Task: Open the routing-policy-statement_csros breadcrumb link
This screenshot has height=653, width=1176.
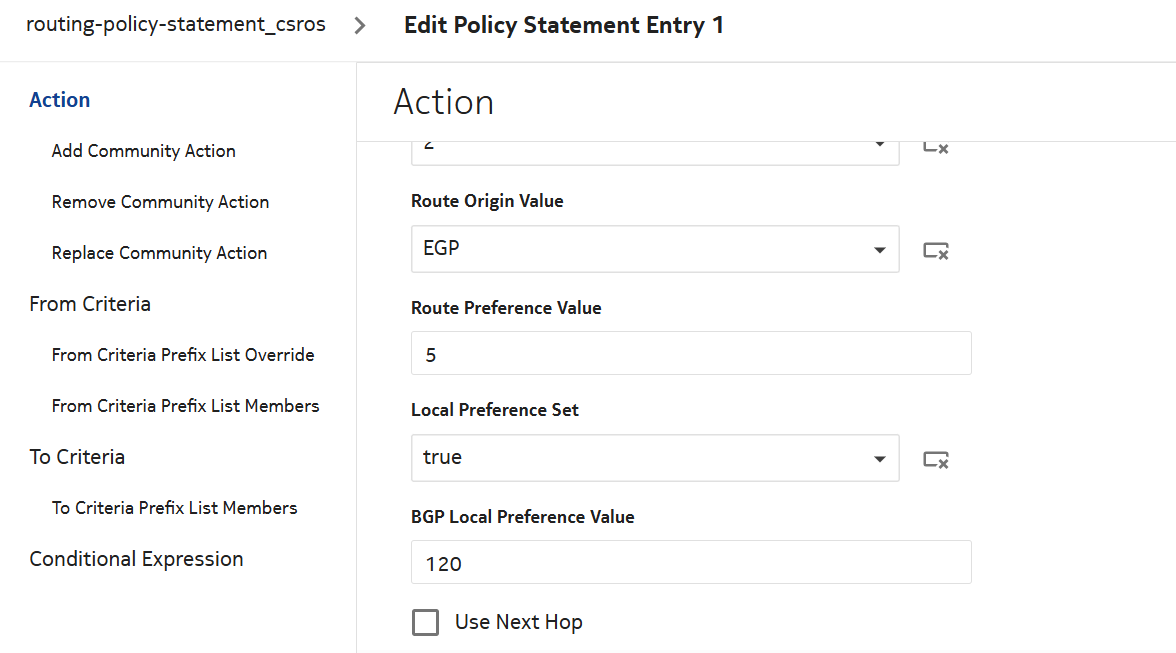Action: pos(176,25)
